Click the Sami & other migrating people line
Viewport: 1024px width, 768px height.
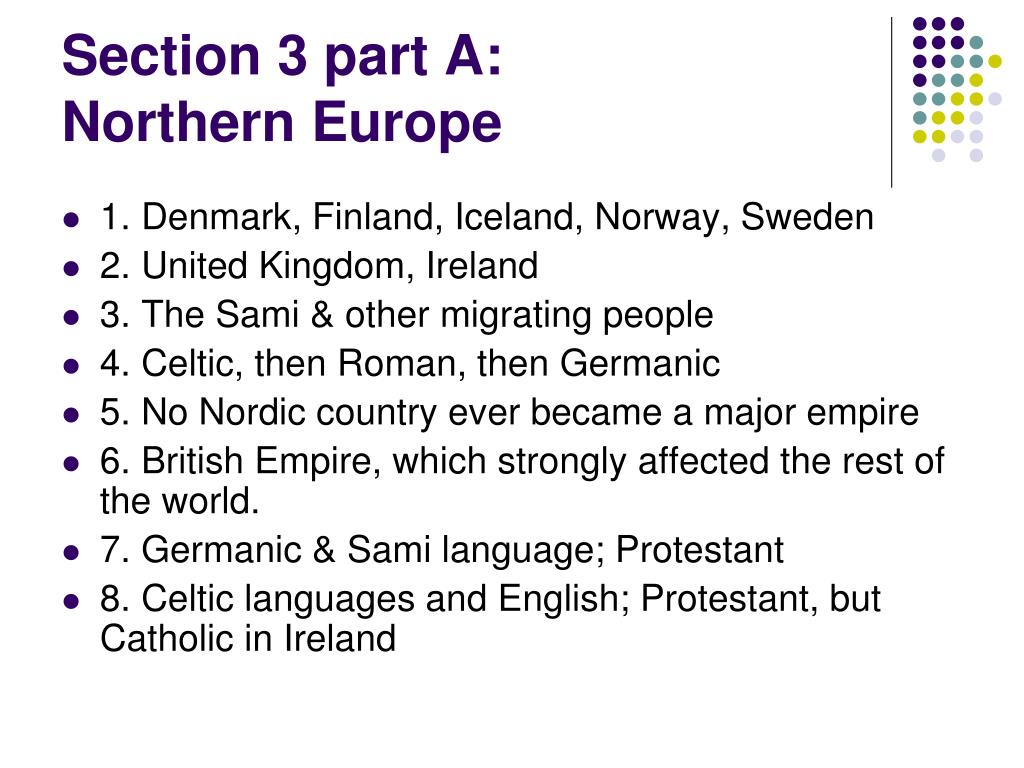point(406,315)
